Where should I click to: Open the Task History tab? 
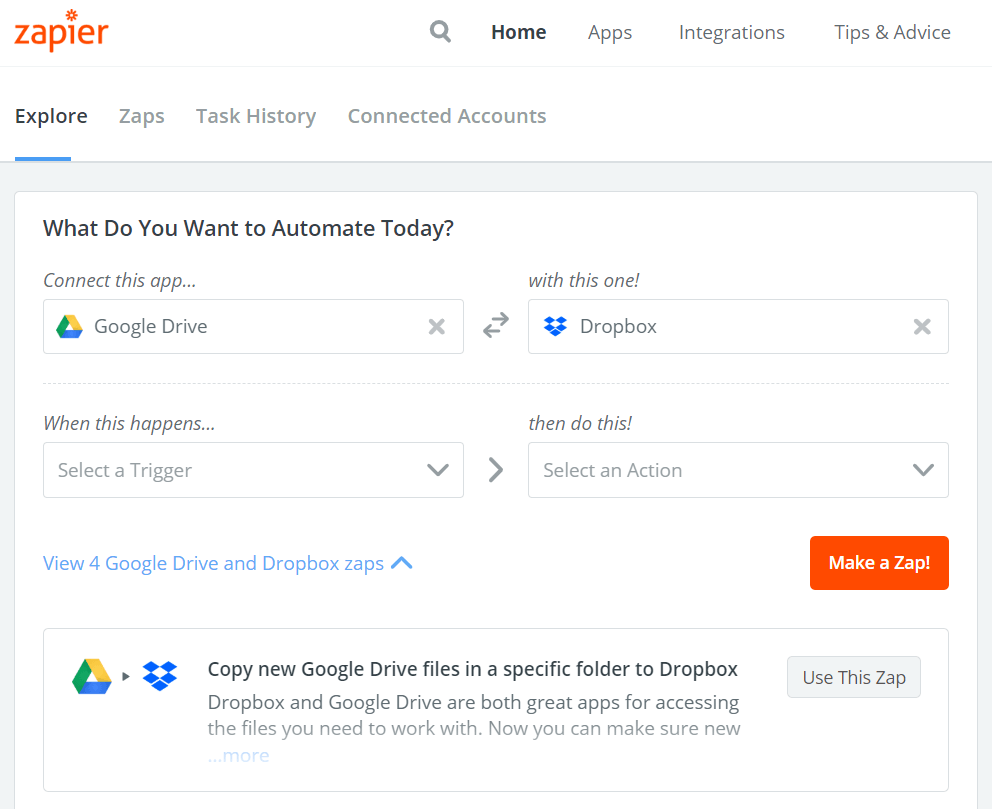coord(256,116)
